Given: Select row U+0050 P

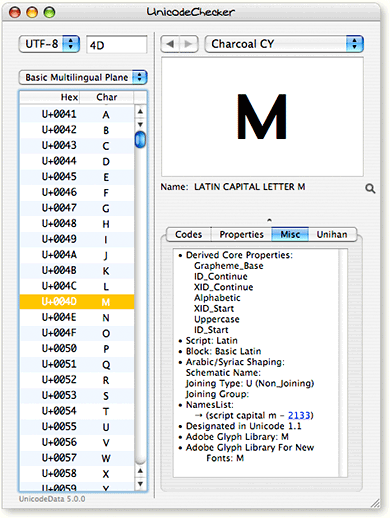Looking at the screenshot, I should 77,349.
